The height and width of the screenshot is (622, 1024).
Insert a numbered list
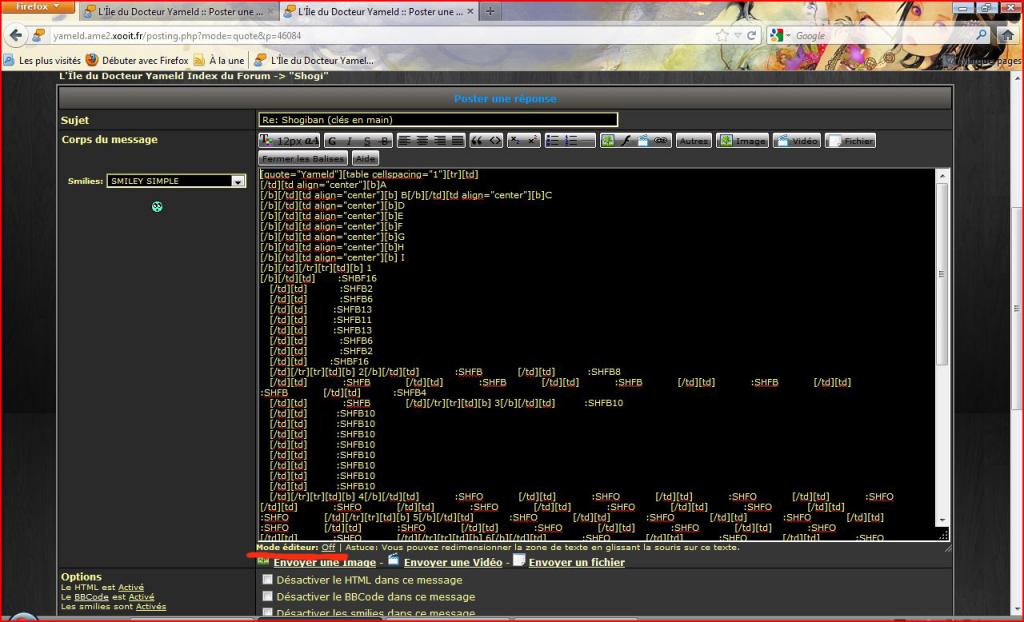point(571,140)
